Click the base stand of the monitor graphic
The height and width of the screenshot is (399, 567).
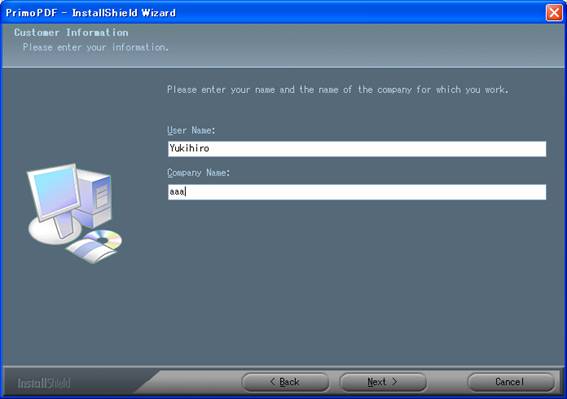(55, 231)
